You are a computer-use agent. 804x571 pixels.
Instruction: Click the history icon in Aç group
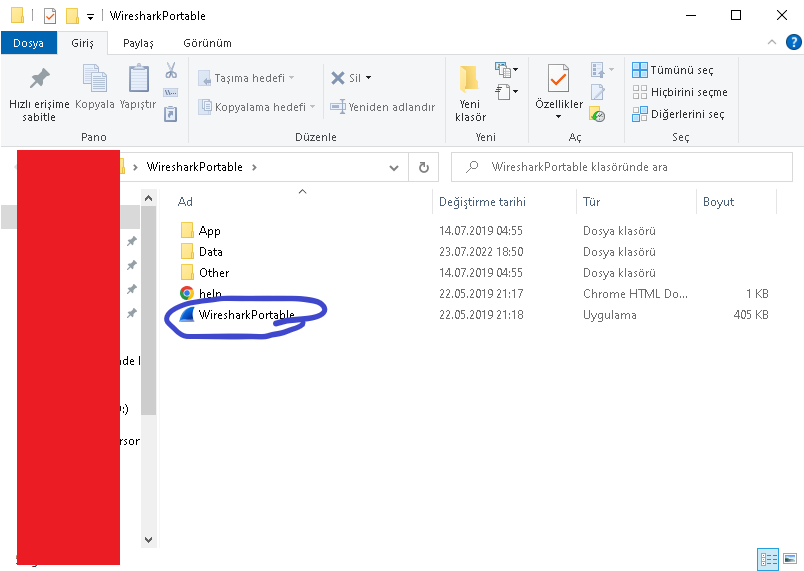click(597, 114)
